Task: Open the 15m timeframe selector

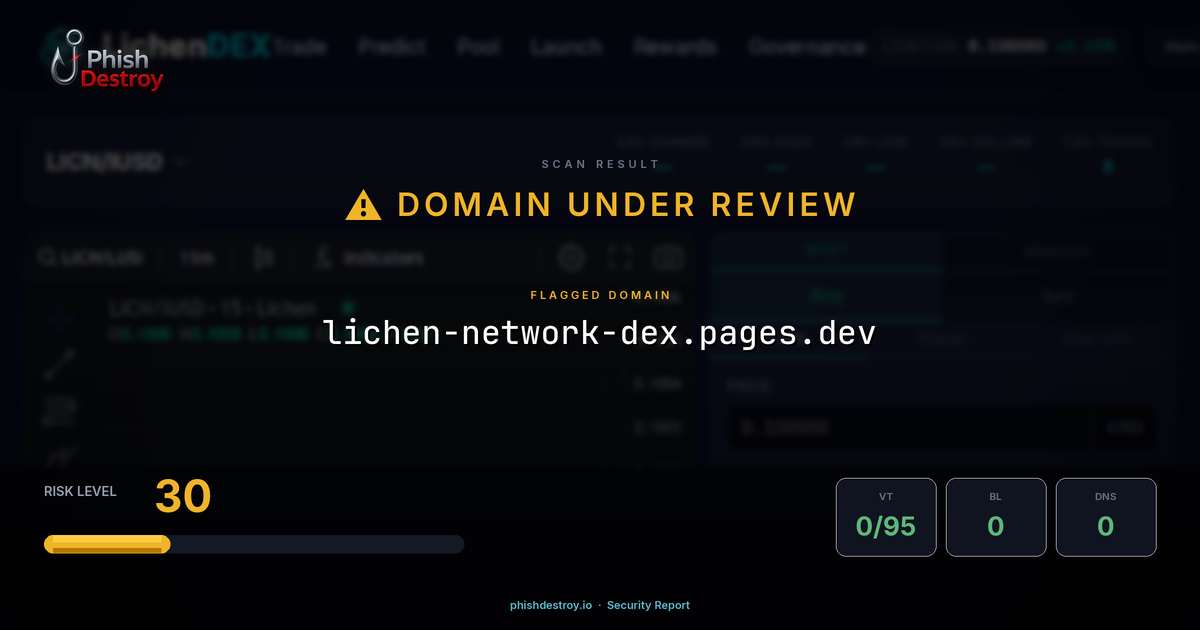Action: click(197, 258)
